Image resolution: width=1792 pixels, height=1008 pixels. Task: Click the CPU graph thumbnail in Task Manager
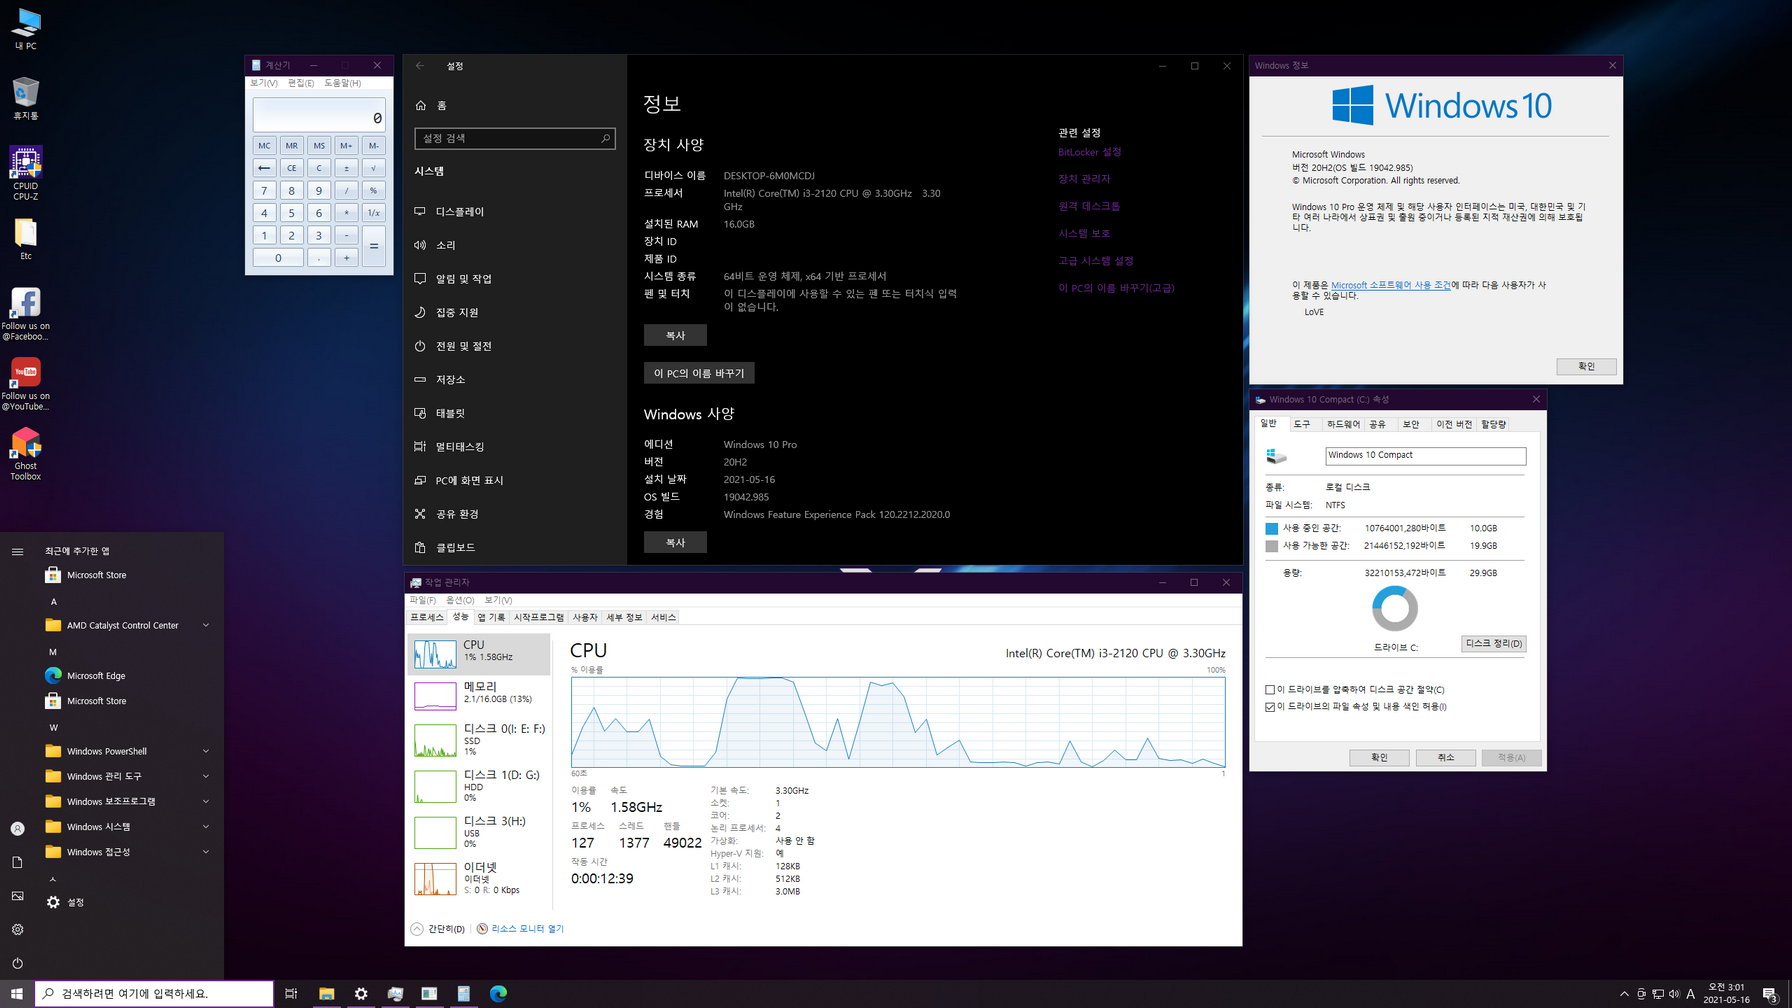(x=435, y=655)
